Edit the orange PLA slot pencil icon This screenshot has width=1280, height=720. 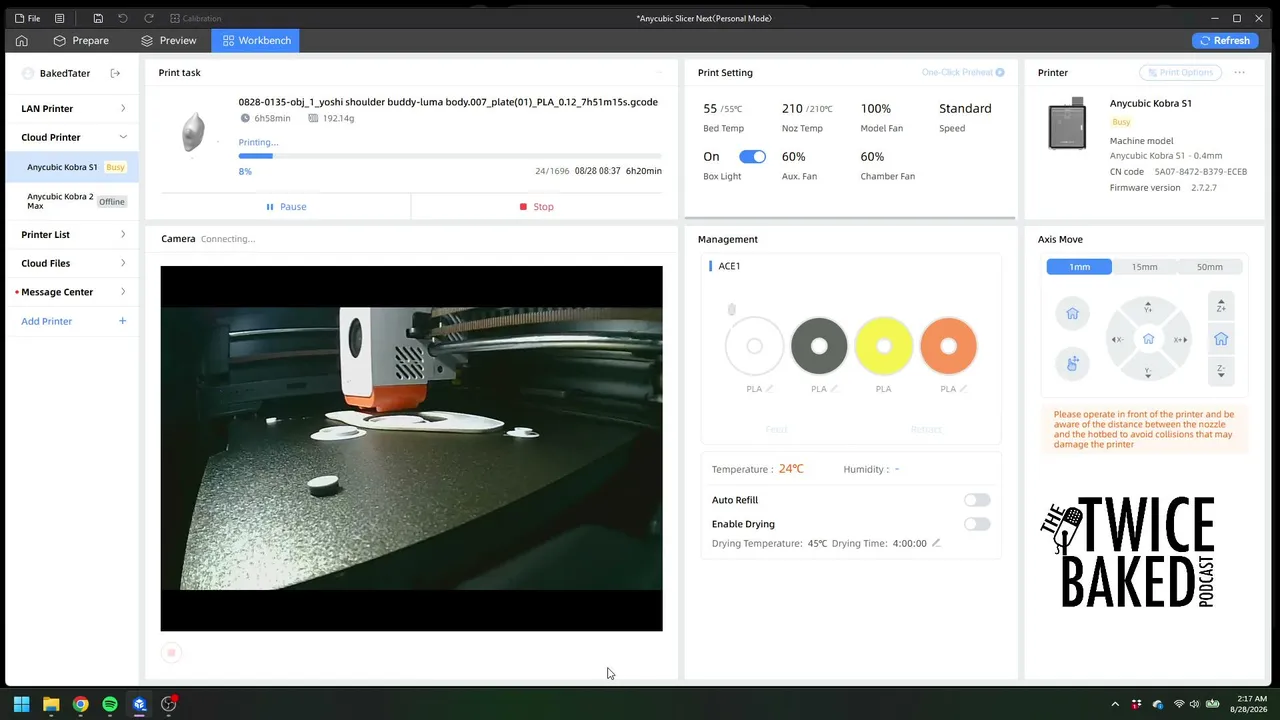point(963,389)
